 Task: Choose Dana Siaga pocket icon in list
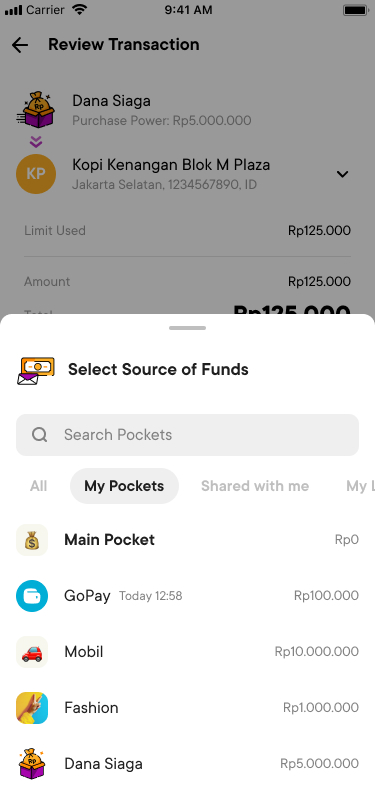32,764
